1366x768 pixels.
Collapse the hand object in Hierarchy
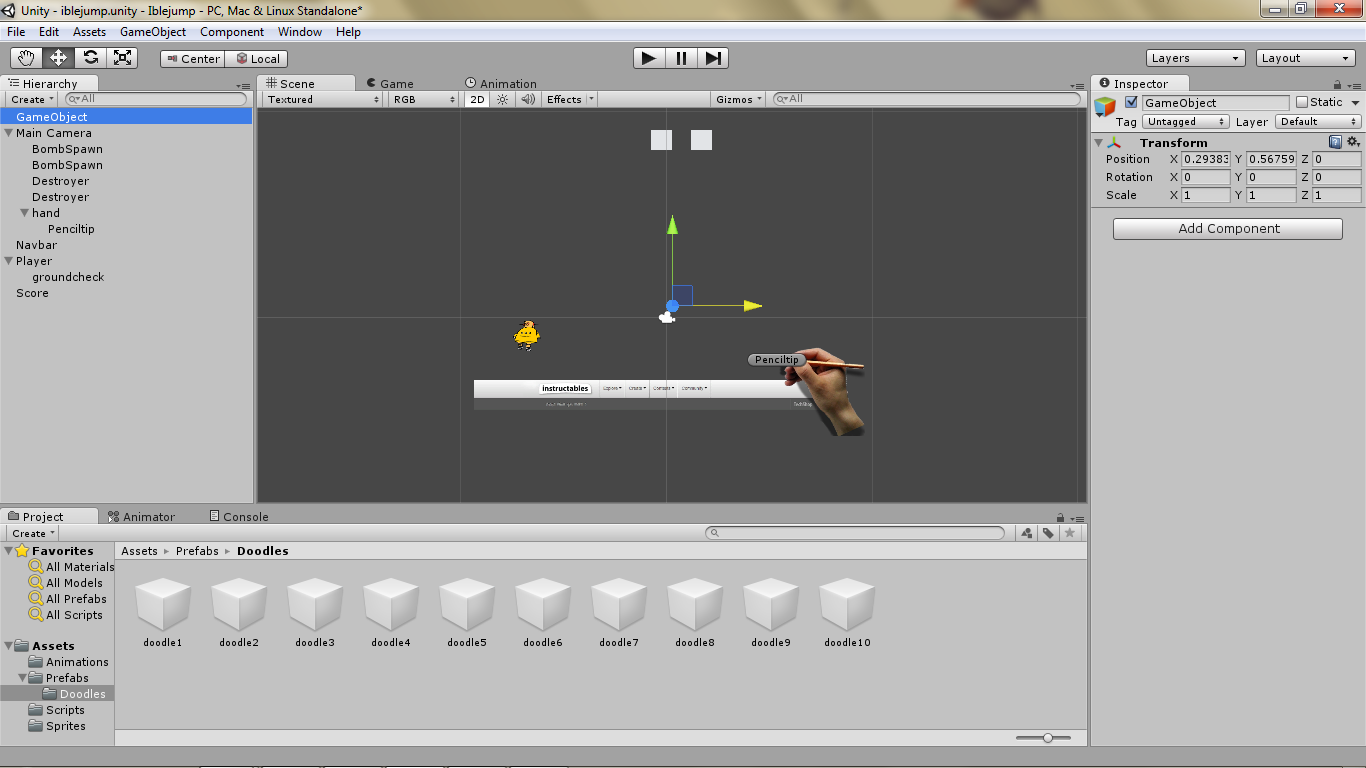[24, 213]
